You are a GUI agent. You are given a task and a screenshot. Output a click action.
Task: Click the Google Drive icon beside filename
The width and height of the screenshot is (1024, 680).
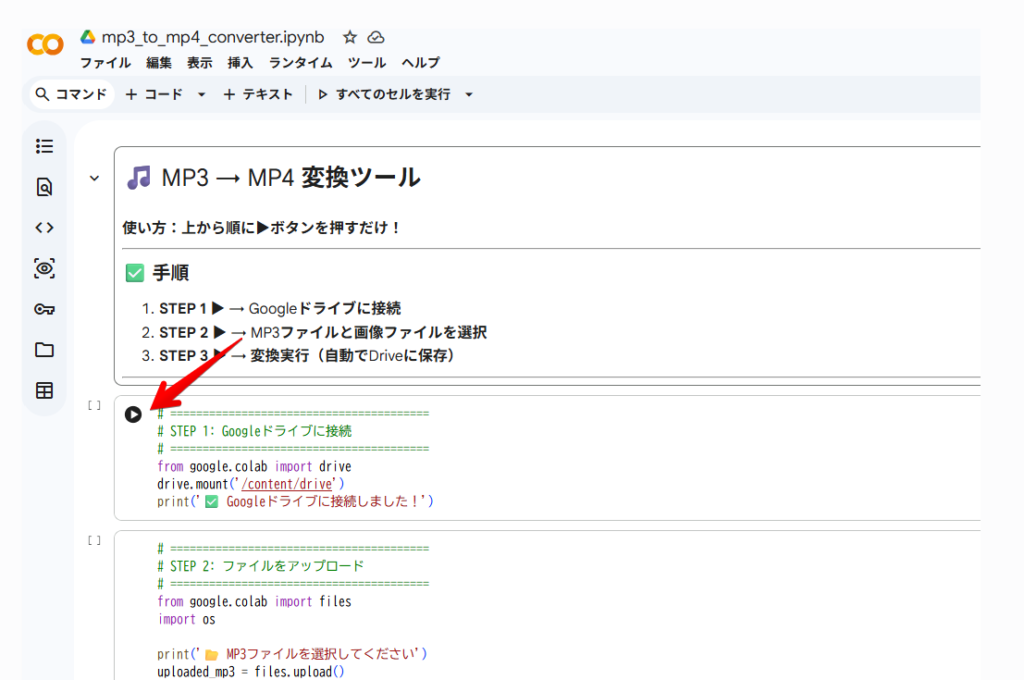click(x=88, y=37)
